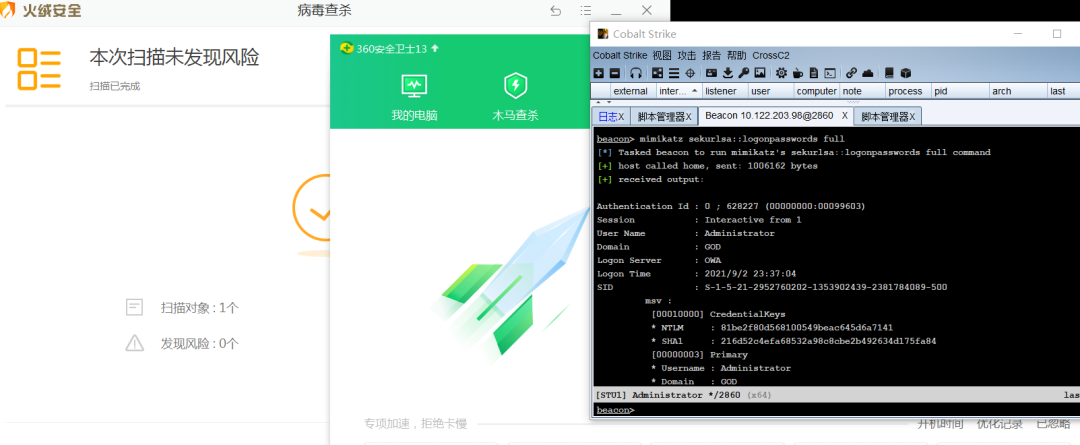Click the 360安全卫士13 title text

[392, 48]
